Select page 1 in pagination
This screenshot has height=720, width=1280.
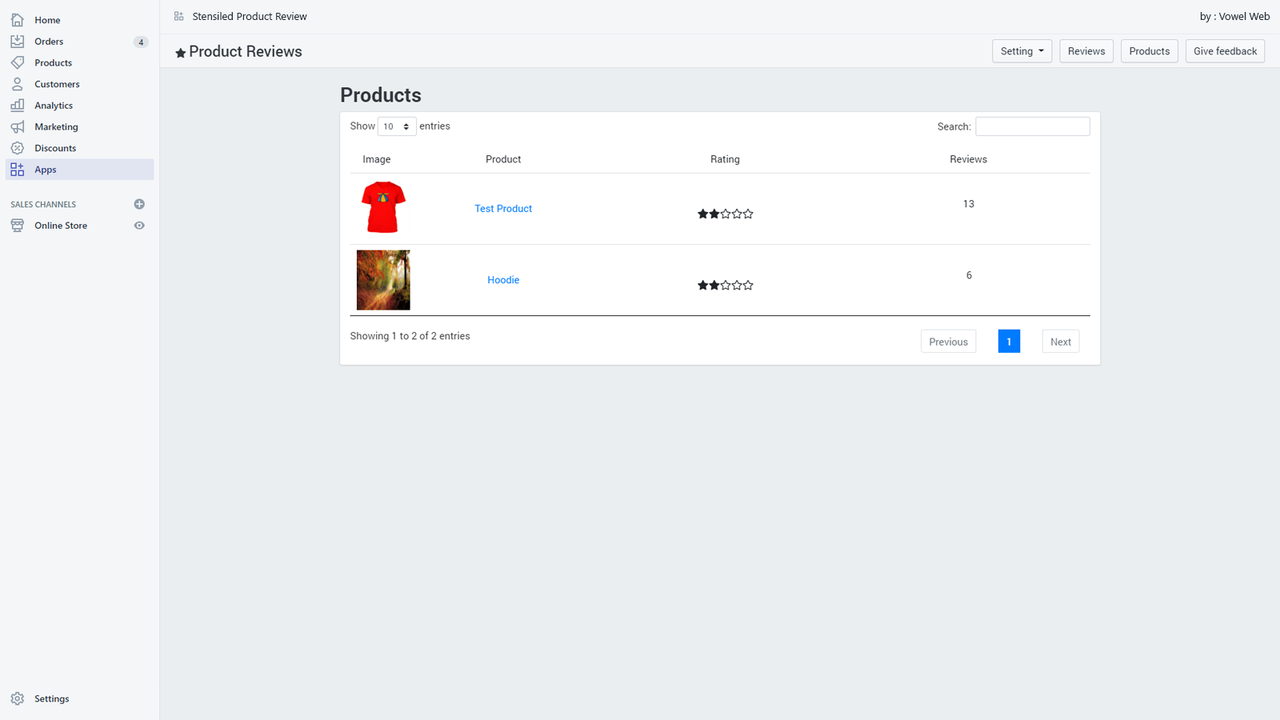pyautogui.click(x=1009, y=342)
